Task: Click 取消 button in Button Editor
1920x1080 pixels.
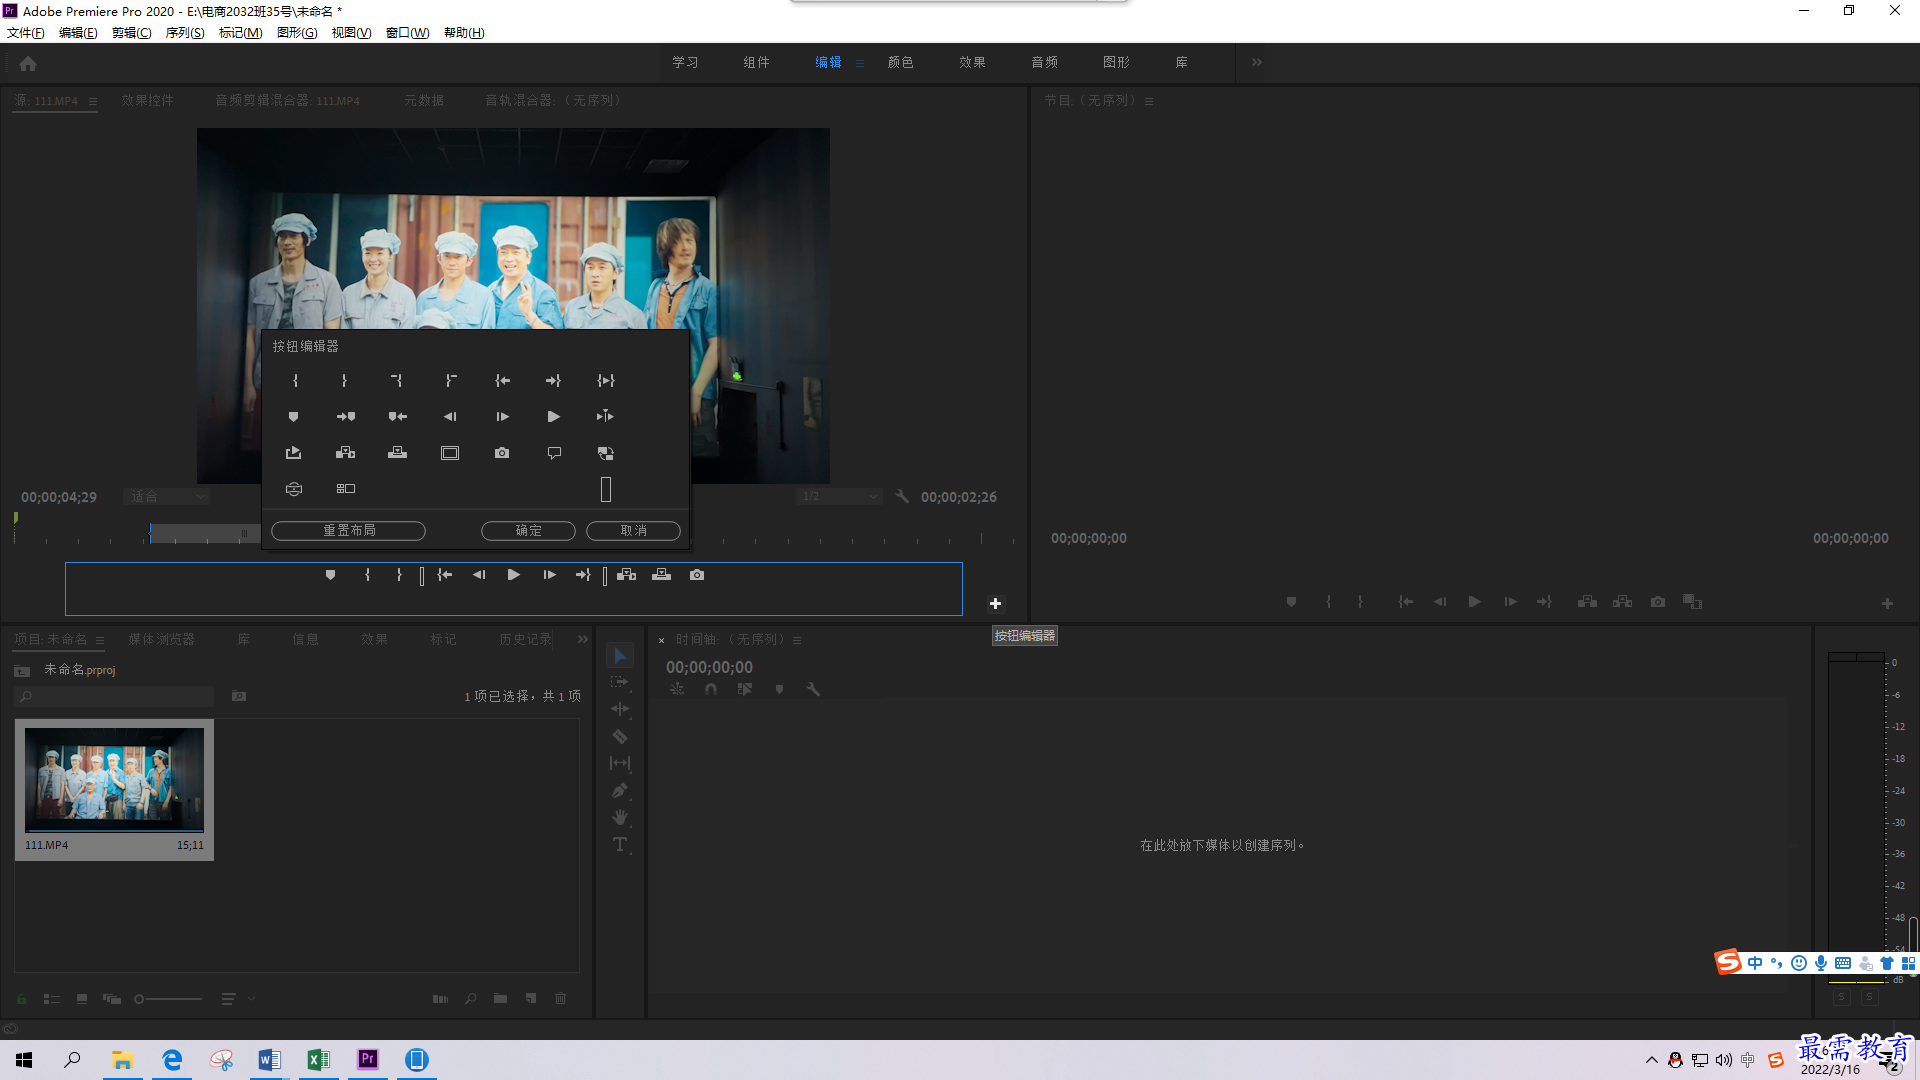Action: pos(633,531)
